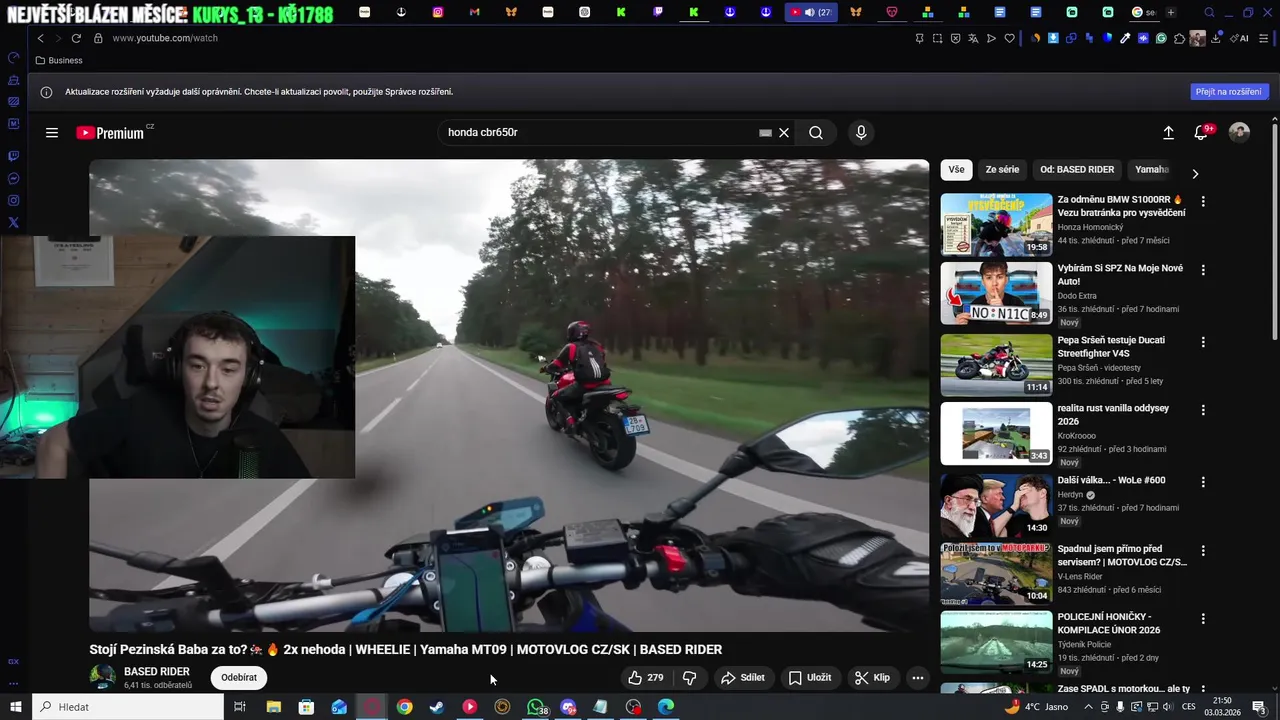The width and height of the screenshot is (1280, 720).
Task: Open Další válka... WoLe #600 video title
Action: click(x=1111, y=480)
